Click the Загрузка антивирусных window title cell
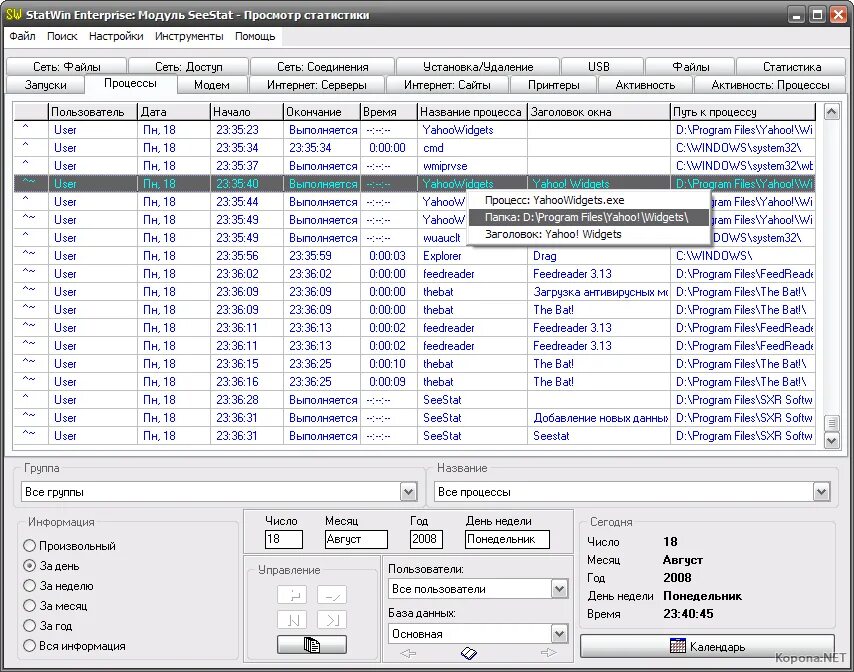 coord(599,292)
